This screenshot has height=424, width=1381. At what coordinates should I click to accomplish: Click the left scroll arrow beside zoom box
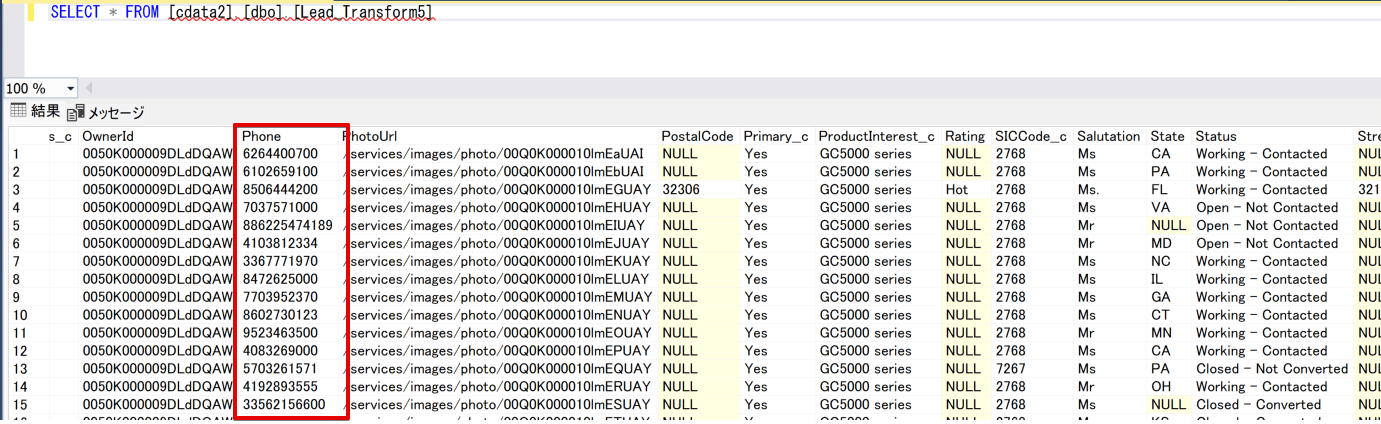[90, 89]
